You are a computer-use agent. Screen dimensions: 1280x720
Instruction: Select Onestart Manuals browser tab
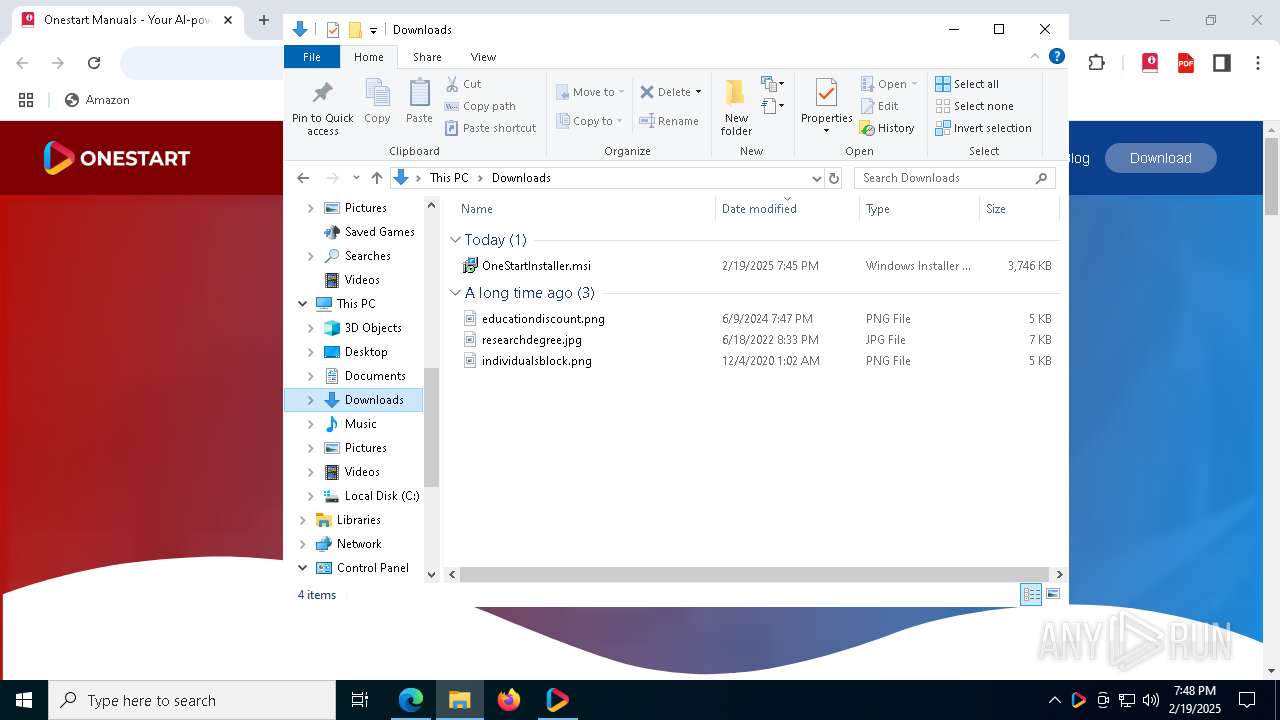128,20
